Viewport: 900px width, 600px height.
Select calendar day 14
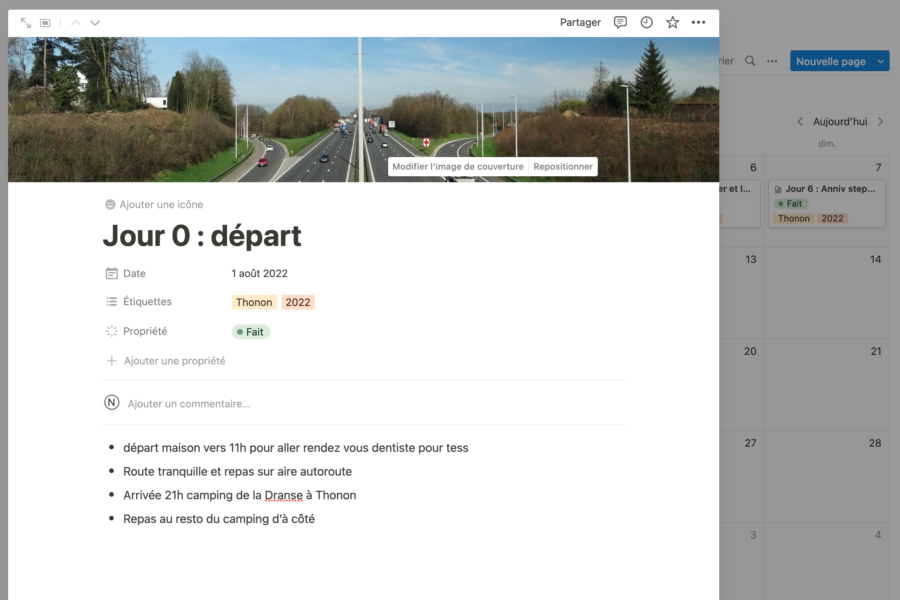[x=875, y=260]
